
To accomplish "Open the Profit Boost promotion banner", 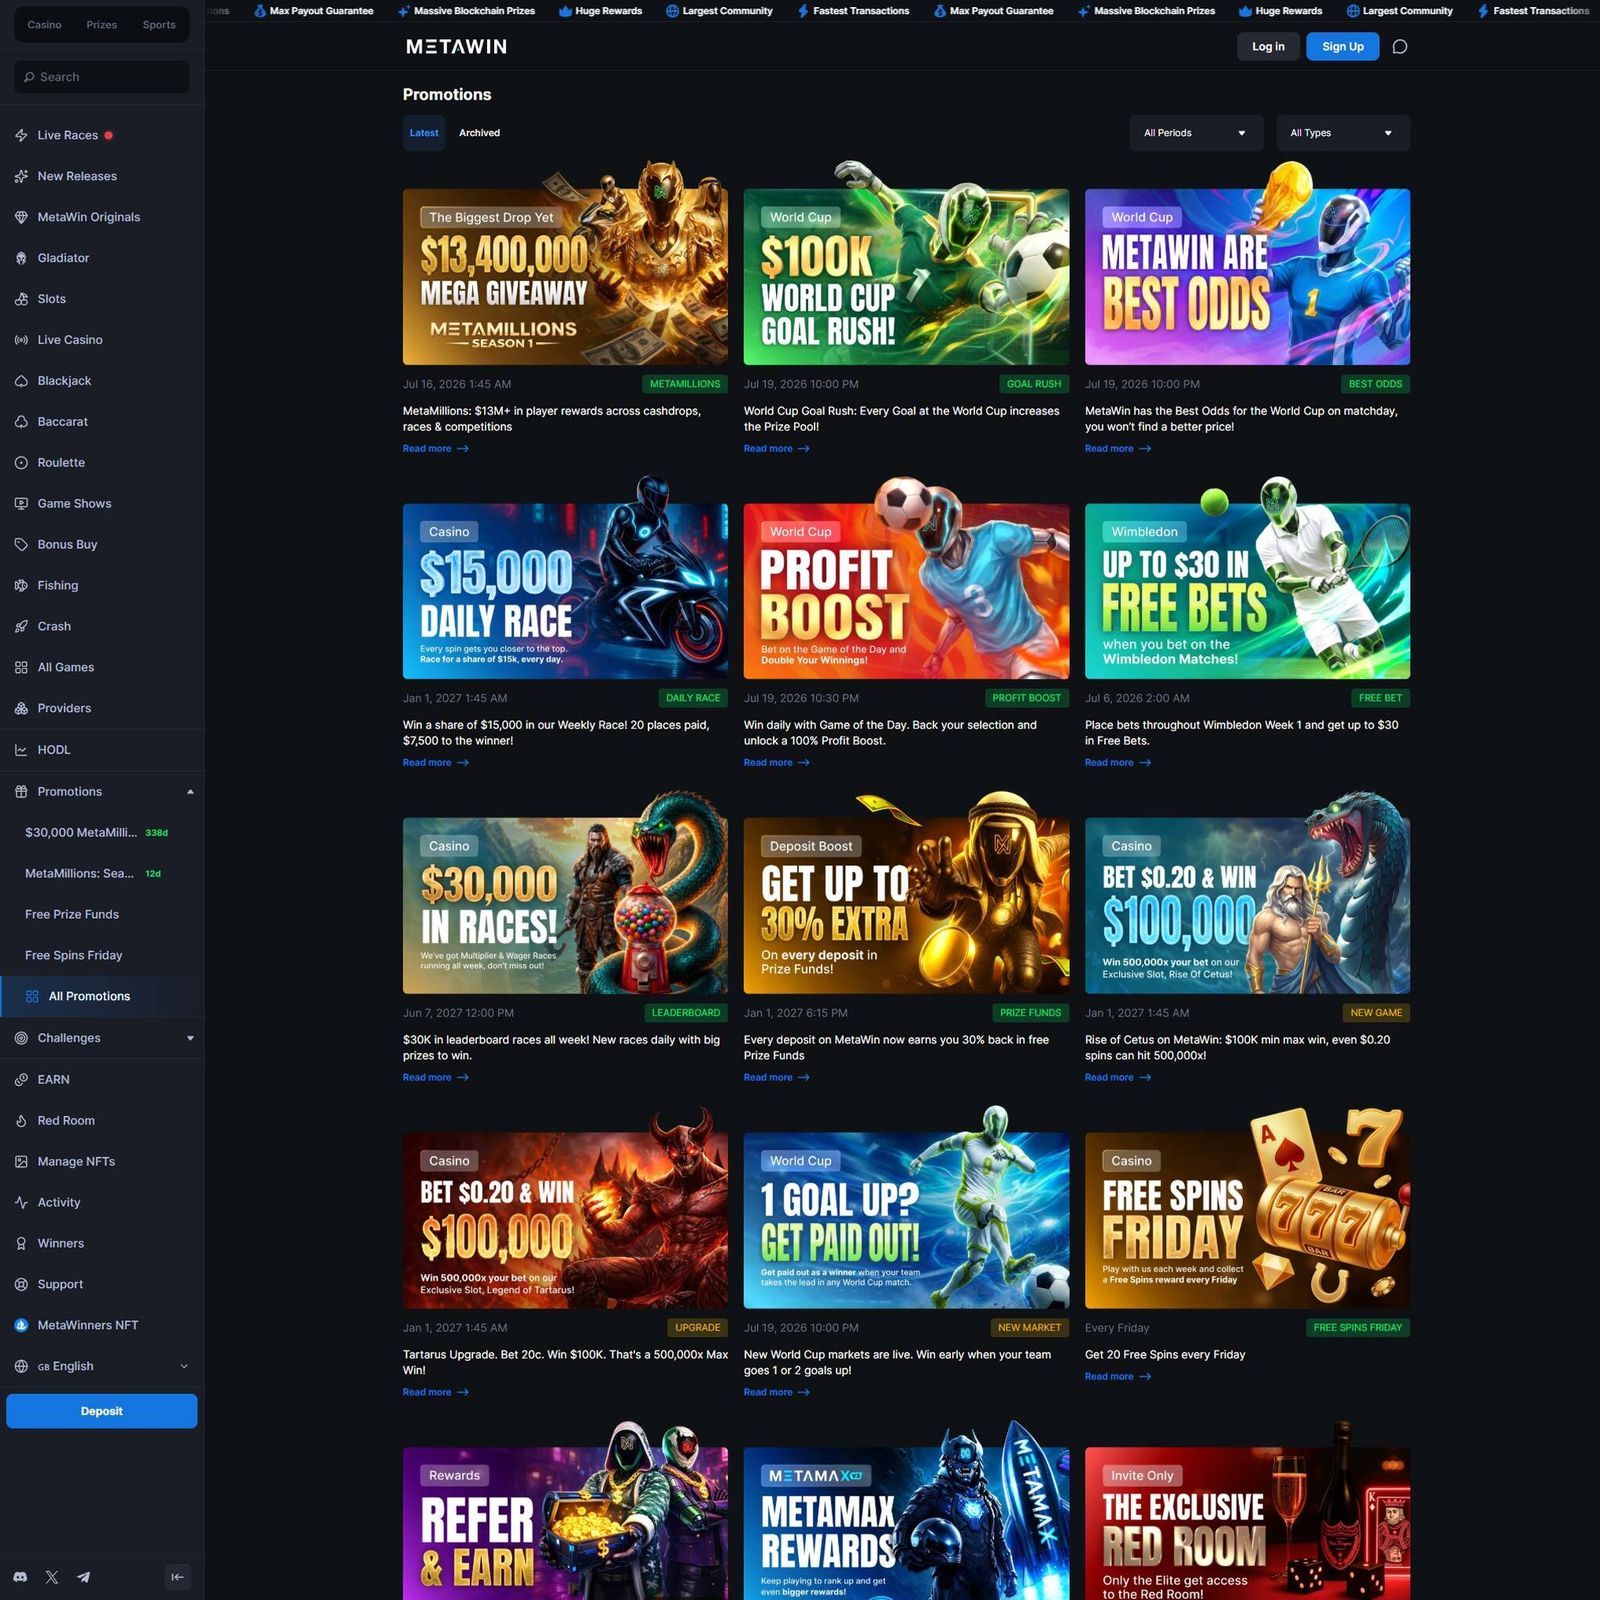I will 906,590.
